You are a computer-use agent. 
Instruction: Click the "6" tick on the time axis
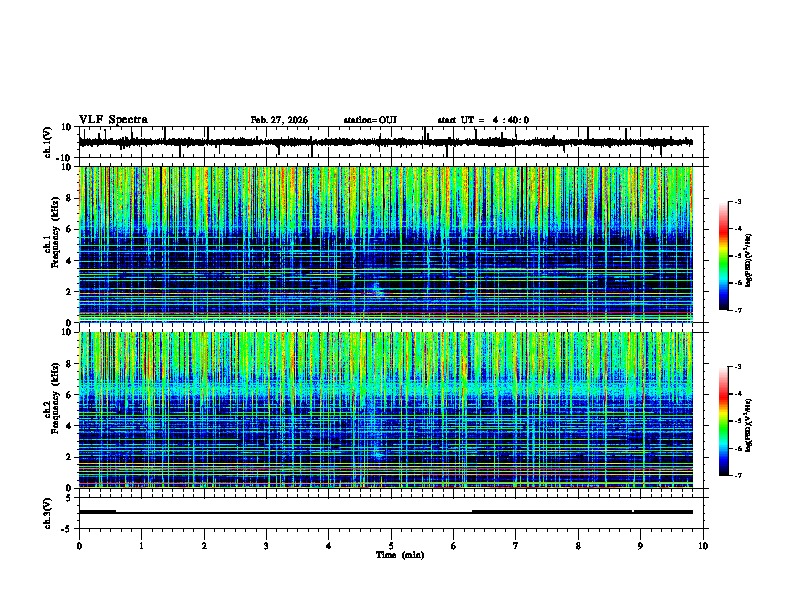click(x=454, y=545)
